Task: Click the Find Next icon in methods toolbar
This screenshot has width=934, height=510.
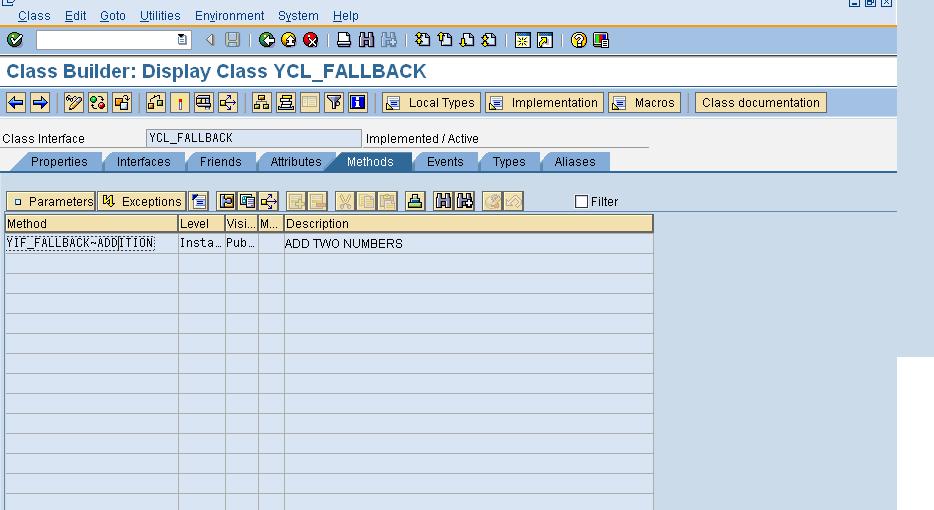Action: tap(465, 201)
